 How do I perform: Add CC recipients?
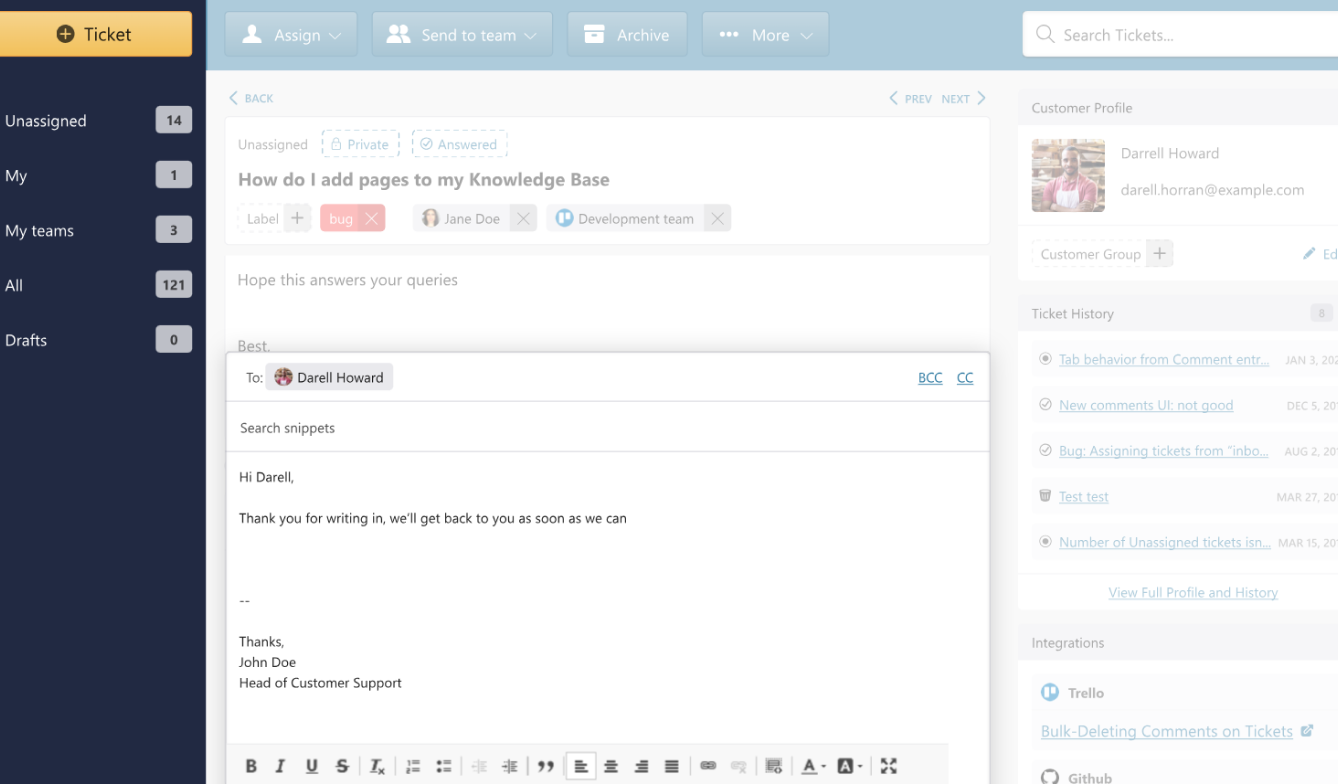point(965,377)
